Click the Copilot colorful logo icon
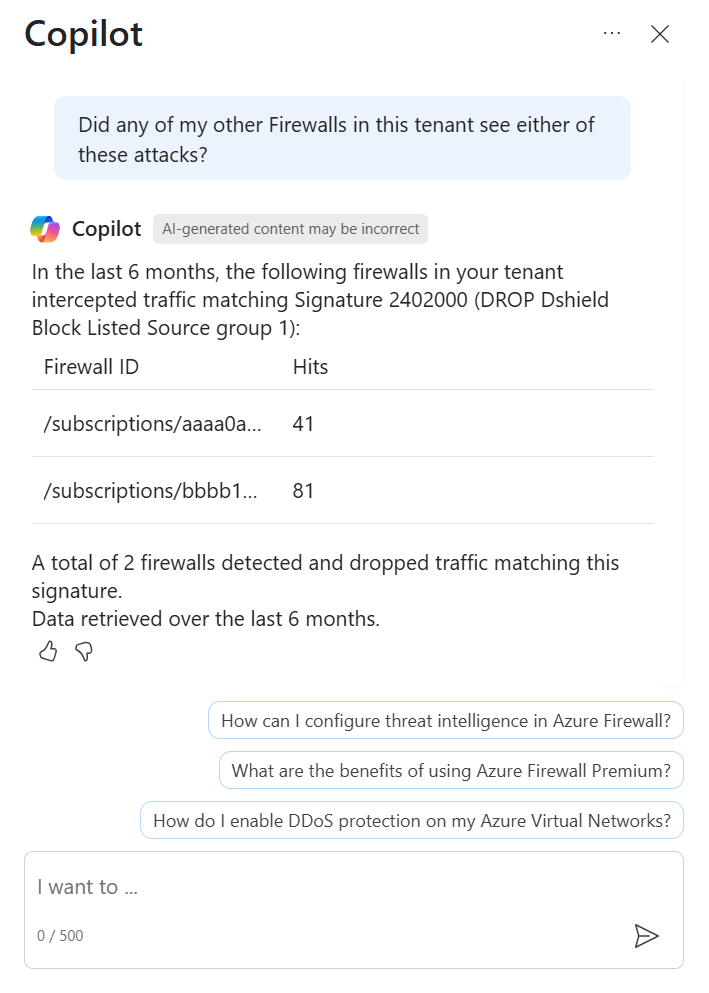Viewport: 709px width, 993px height. click(x=45, y=229)
